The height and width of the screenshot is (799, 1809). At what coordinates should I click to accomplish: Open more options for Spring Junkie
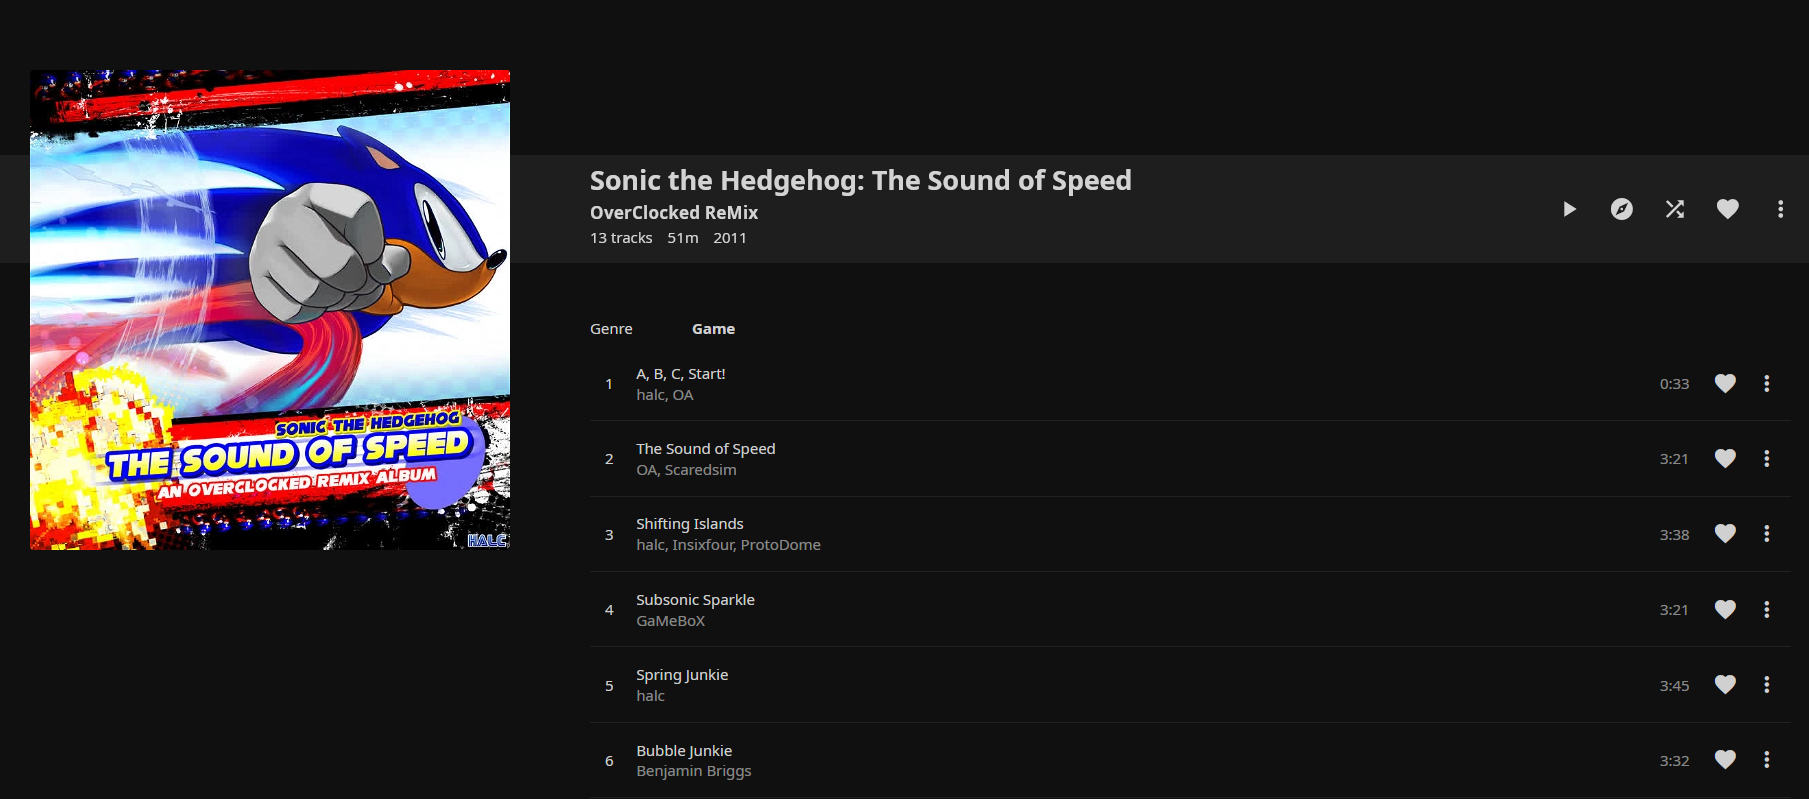point(1766,685)
